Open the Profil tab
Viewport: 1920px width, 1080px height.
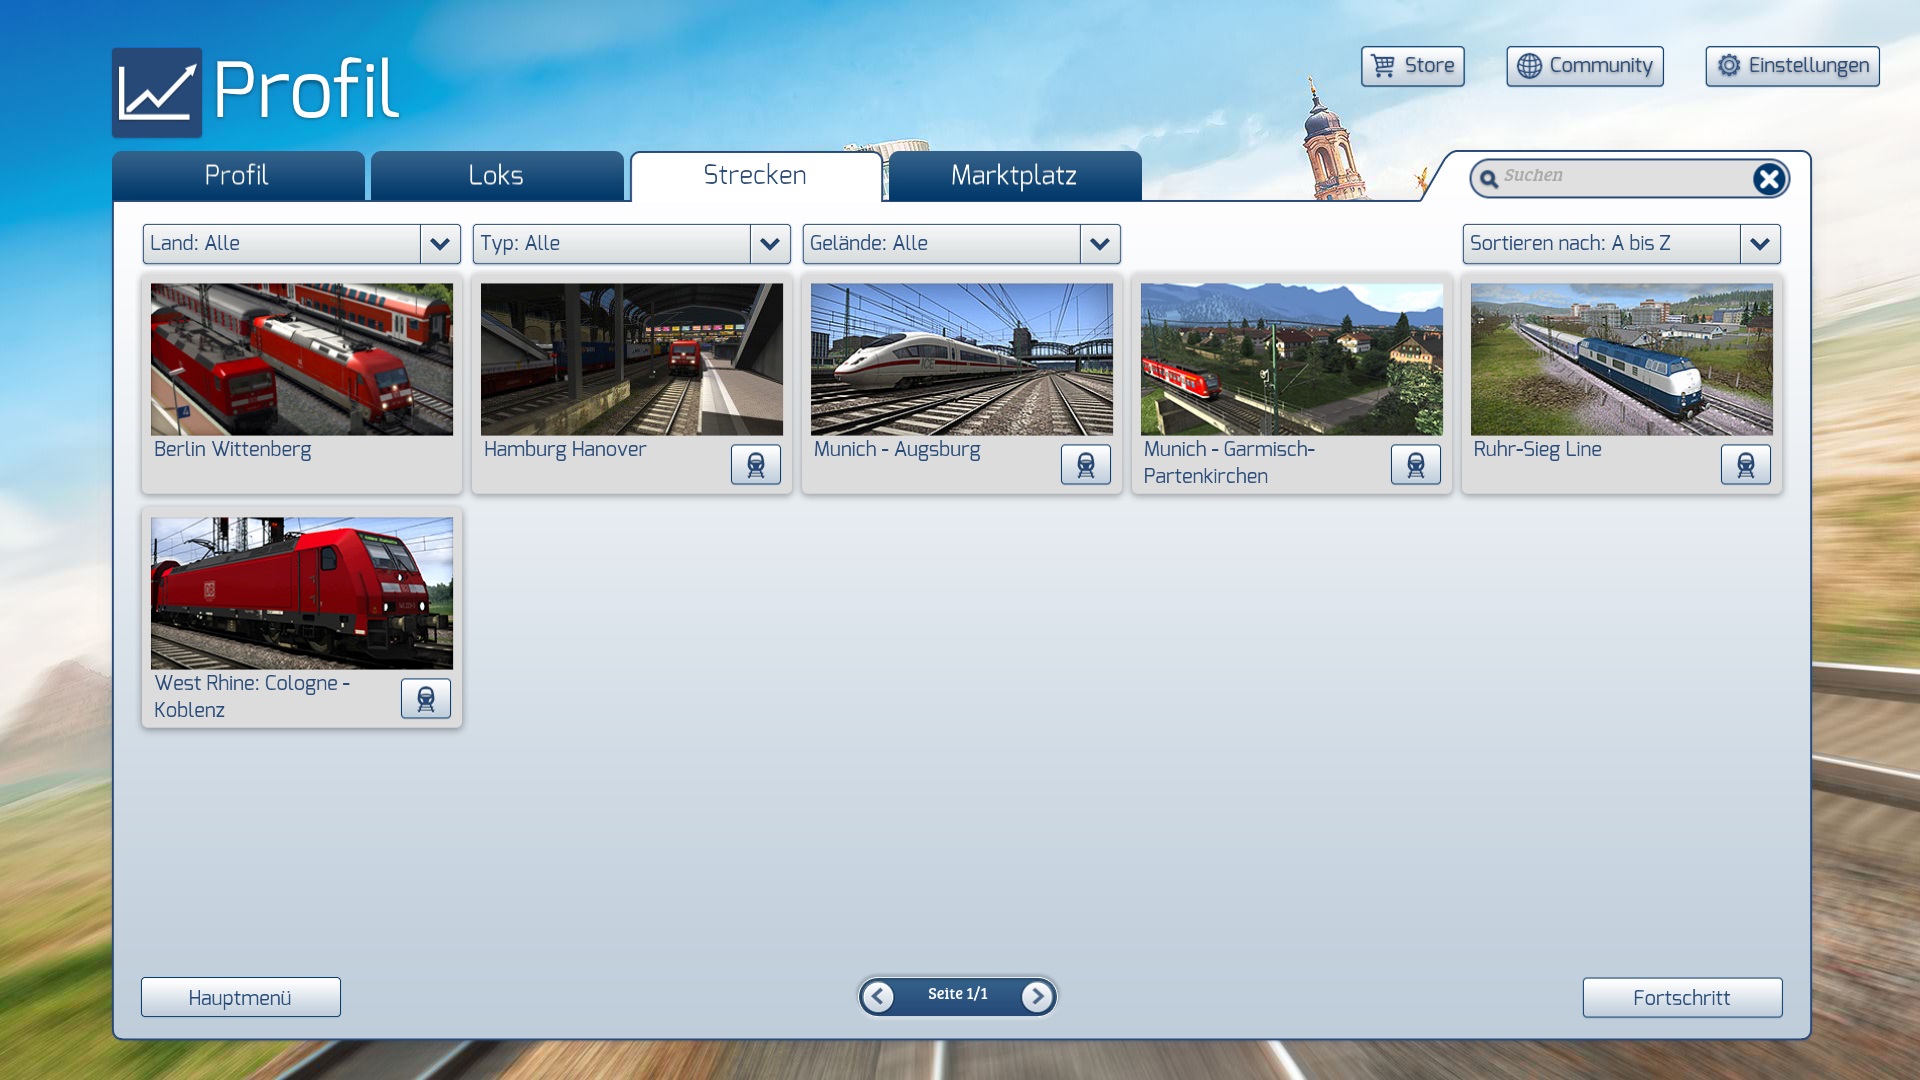(x=237, y=176)
